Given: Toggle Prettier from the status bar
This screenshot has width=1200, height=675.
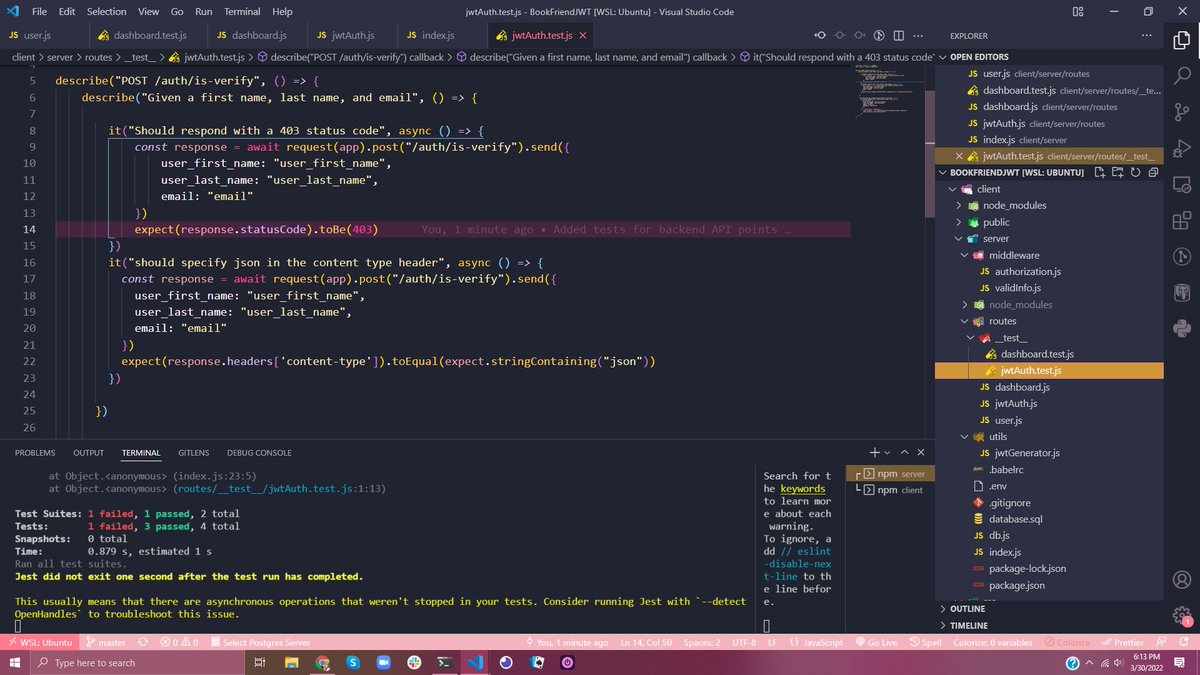Looking at the screenshot, I should [1123, 642].
